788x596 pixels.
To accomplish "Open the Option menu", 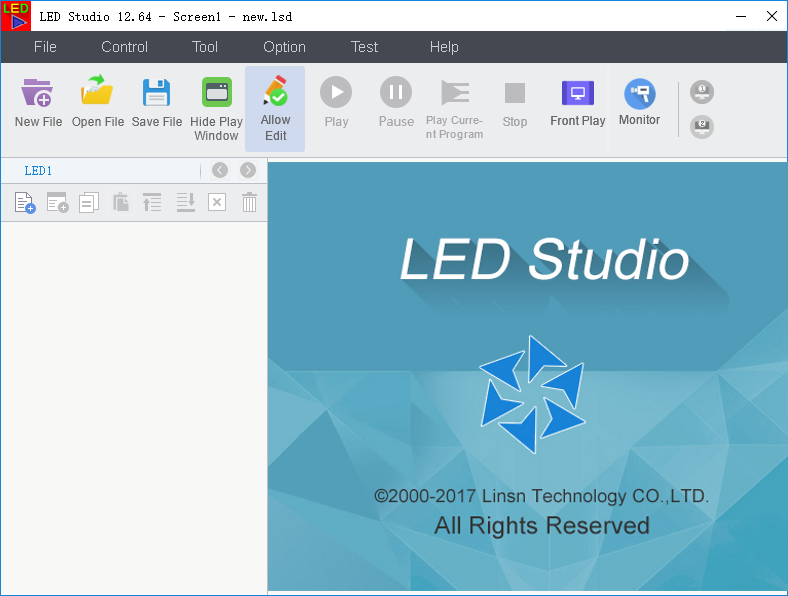I will tap(284, 47).
